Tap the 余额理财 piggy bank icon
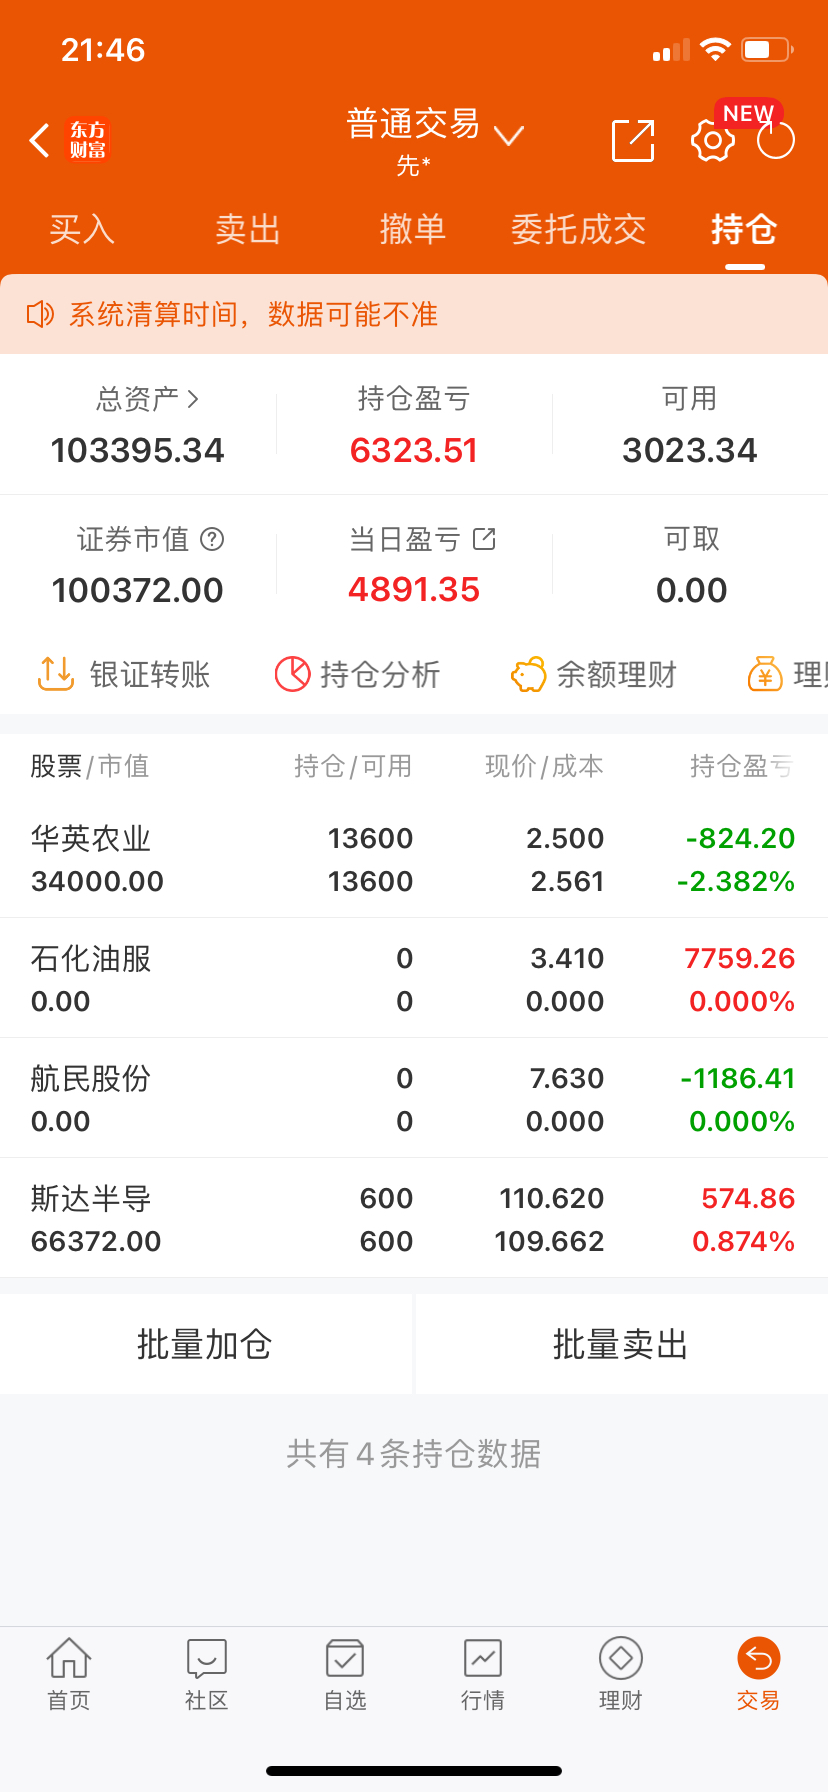The height and width of the screenshot is (1792, 828). click(x=529, y=674)
